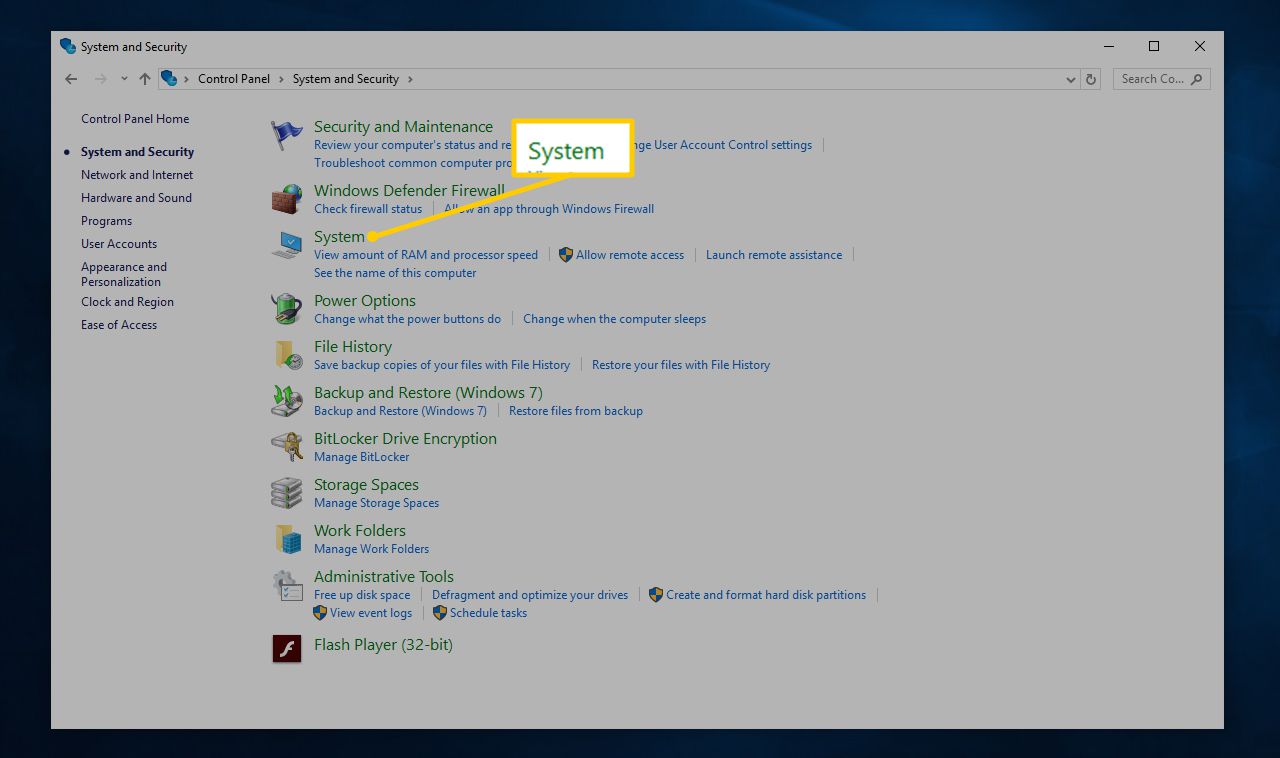The width and height of the screenshot is (1280, 758).
Task: Click the File History folder icon
Action: [287, 355]
